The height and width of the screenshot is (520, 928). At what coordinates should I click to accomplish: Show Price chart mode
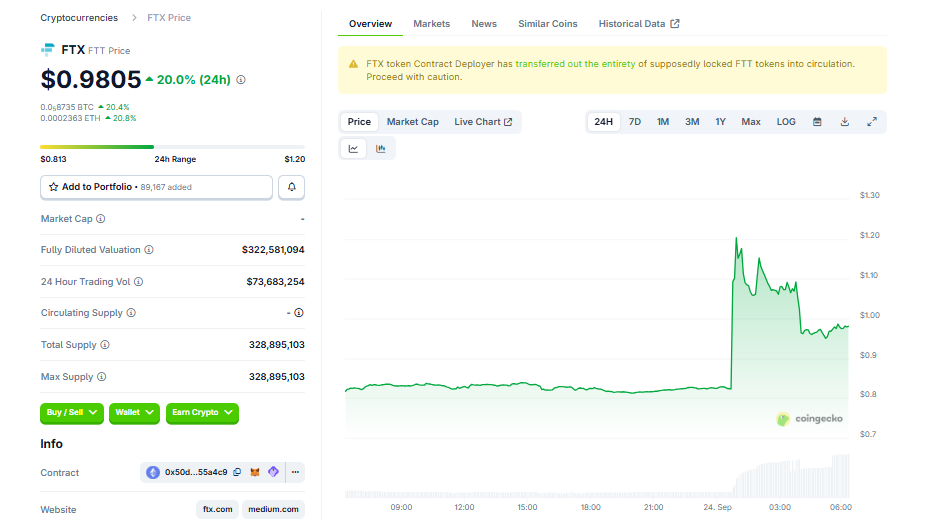click(x=359, y=122)
